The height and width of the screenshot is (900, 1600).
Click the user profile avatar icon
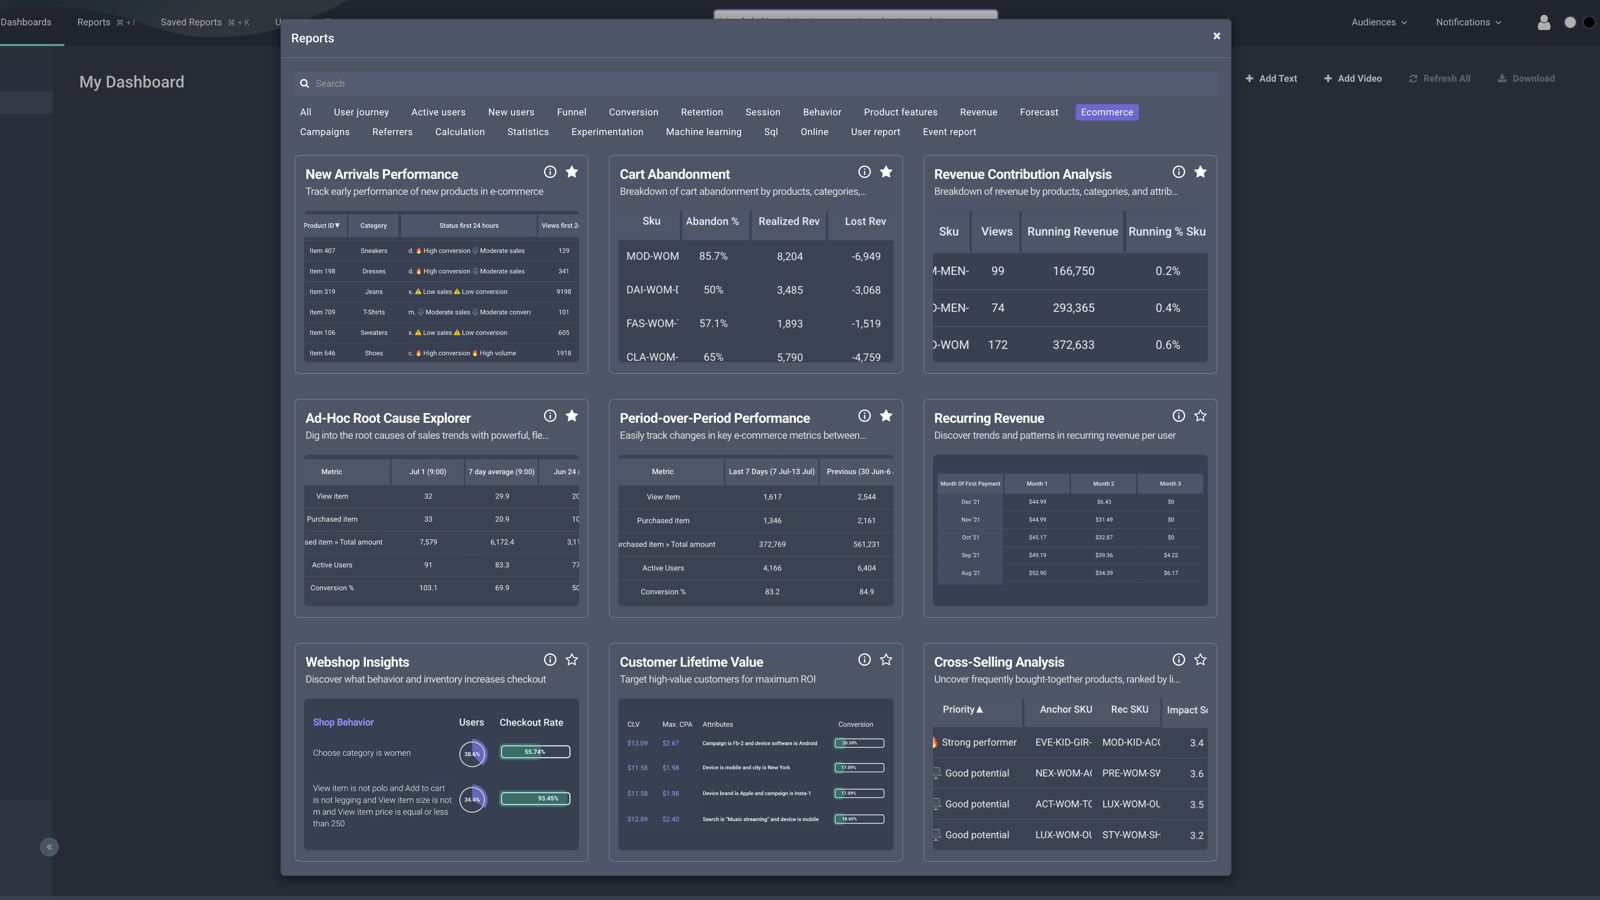click(x=1544, y=22)
